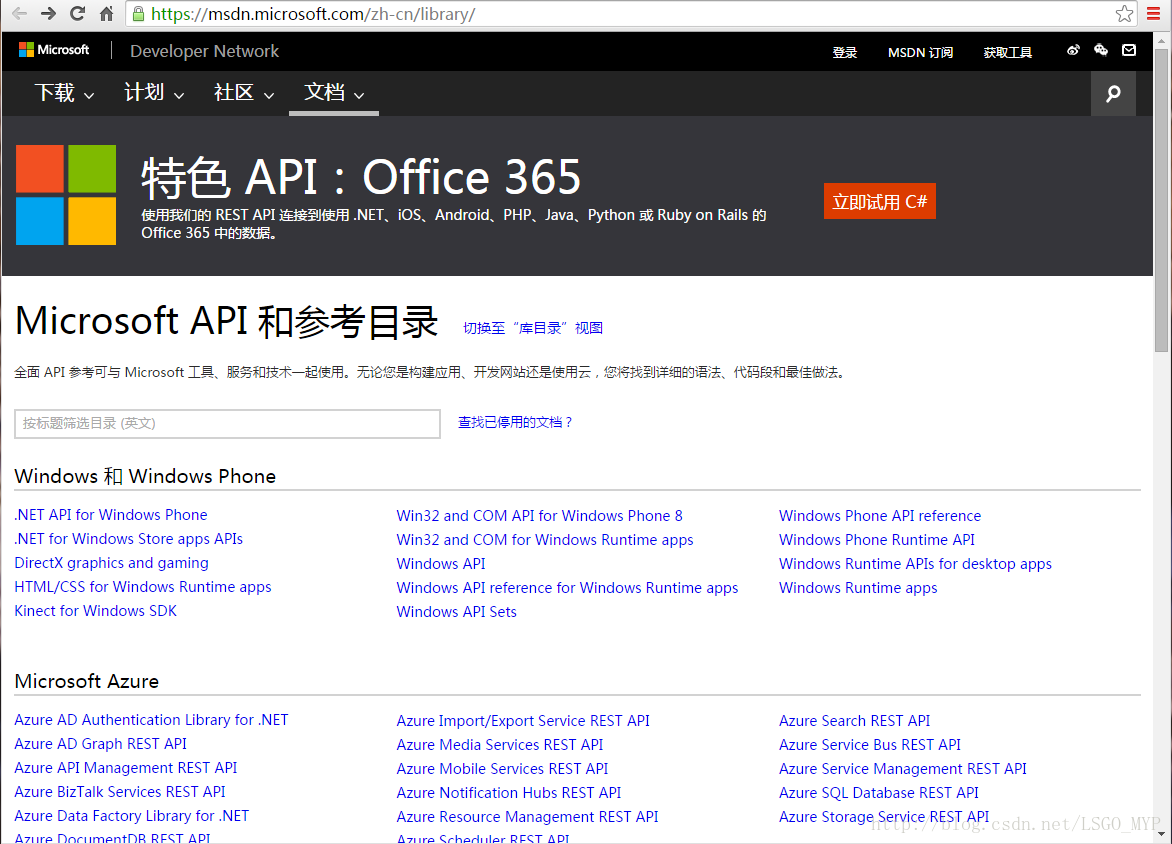Image resolution: width=1172 pixels, height=844 pixels.
Task: Open 获取工具 link
Action: click(1008, 52)
